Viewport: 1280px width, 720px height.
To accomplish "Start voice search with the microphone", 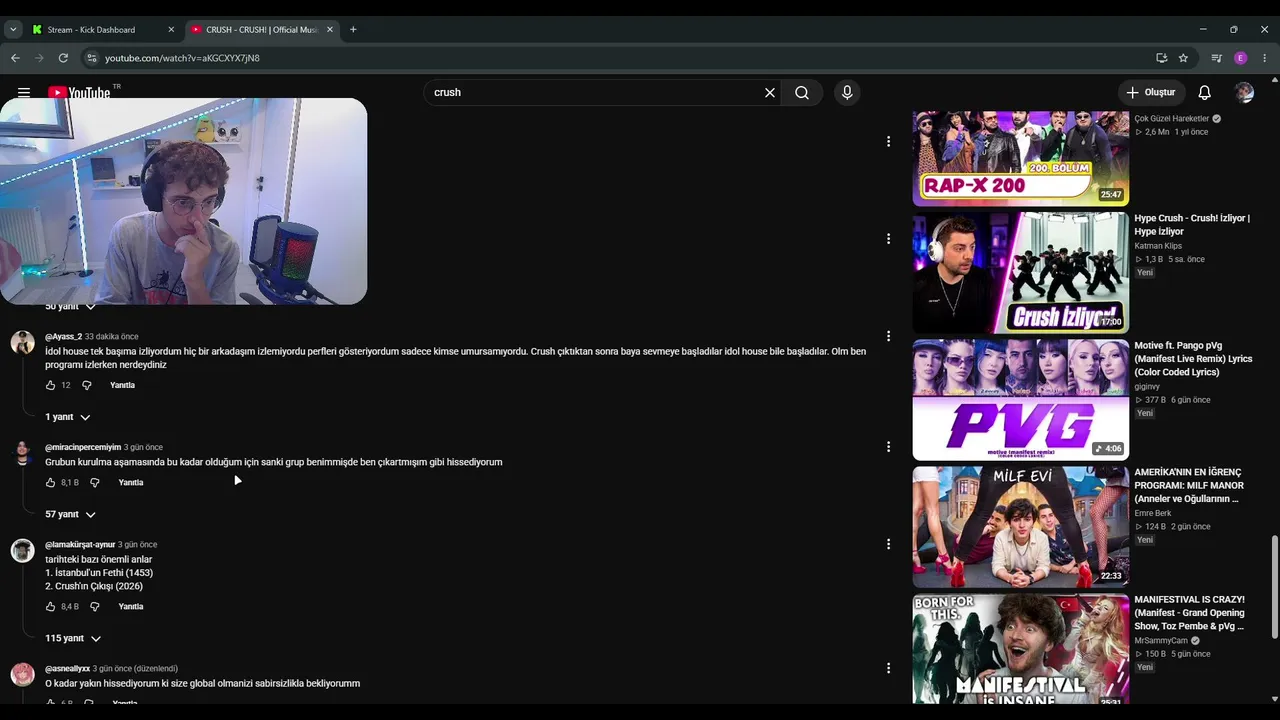I will tap(847, 92).
